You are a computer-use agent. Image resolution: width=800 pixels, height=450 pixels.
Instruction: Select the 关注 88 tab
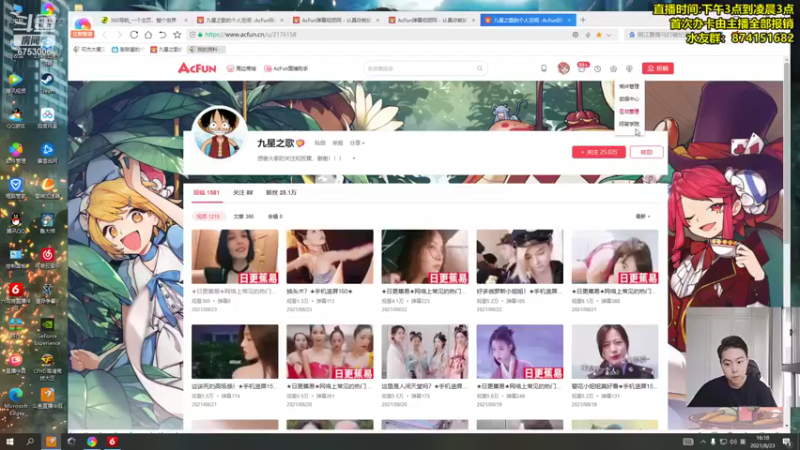[243, 193]
